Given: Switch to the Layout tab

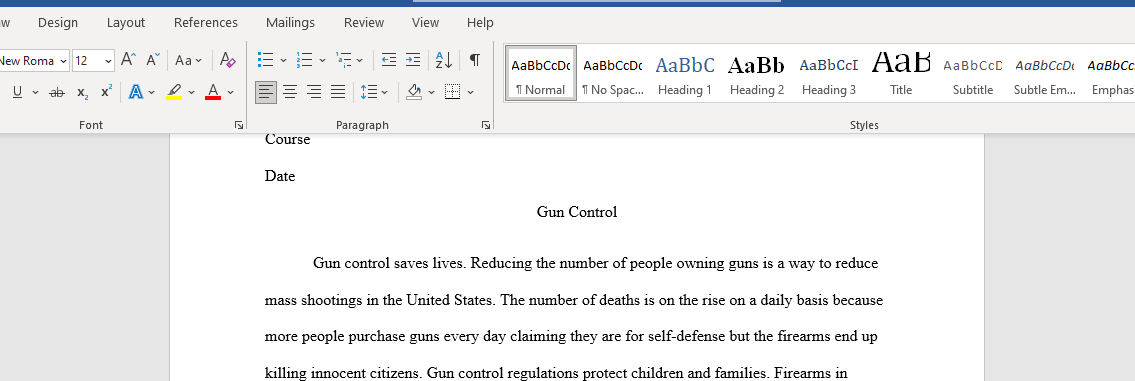Looking at the screenshot, I should click(x=126, y=22).
